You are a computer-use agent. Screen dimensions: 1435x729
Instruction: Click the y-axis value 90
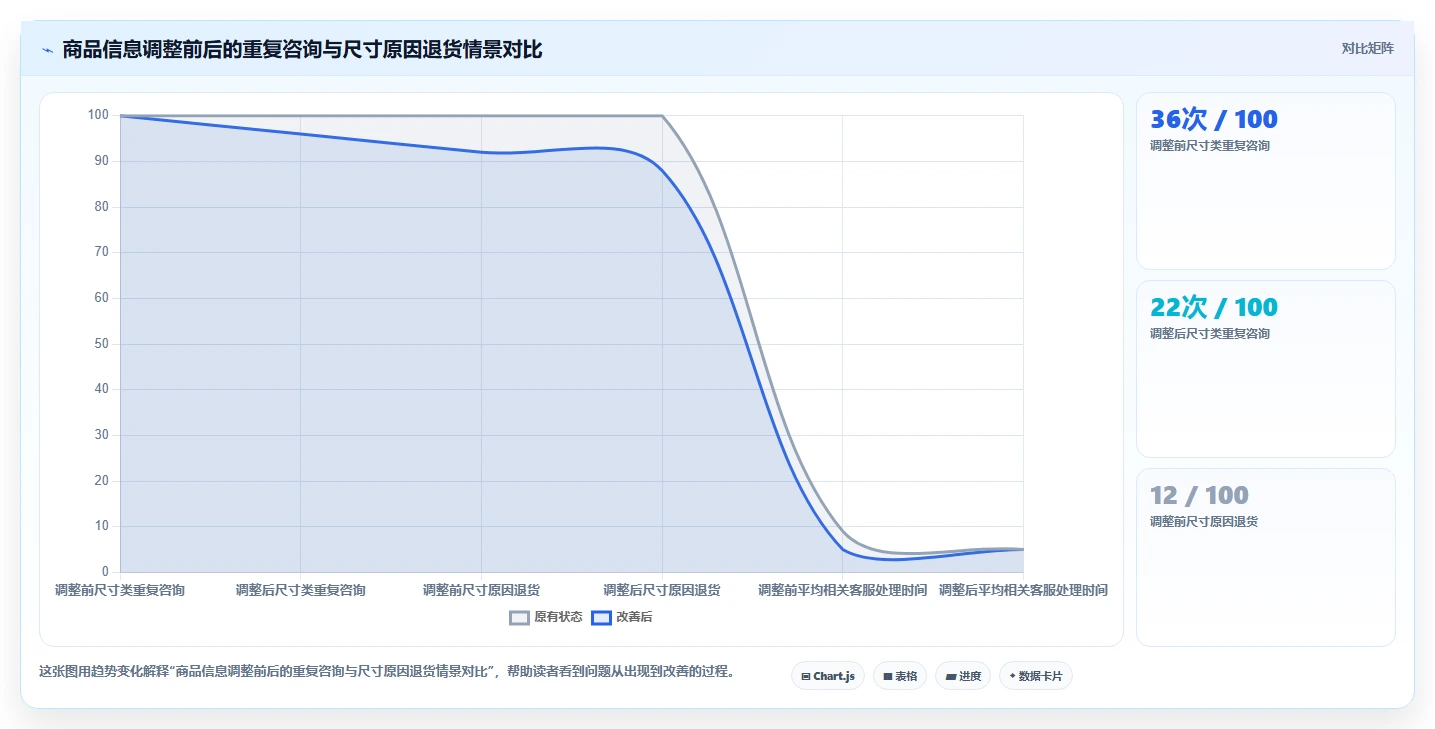102,161
